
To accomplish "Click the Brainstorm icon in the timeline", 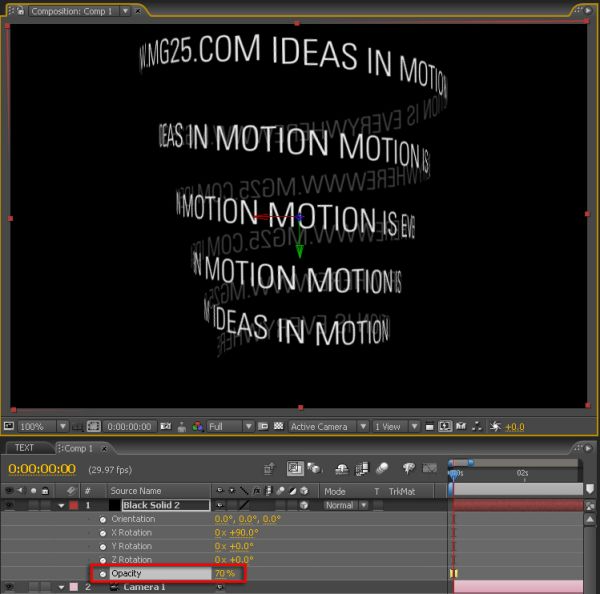I will tap(409, 468).
